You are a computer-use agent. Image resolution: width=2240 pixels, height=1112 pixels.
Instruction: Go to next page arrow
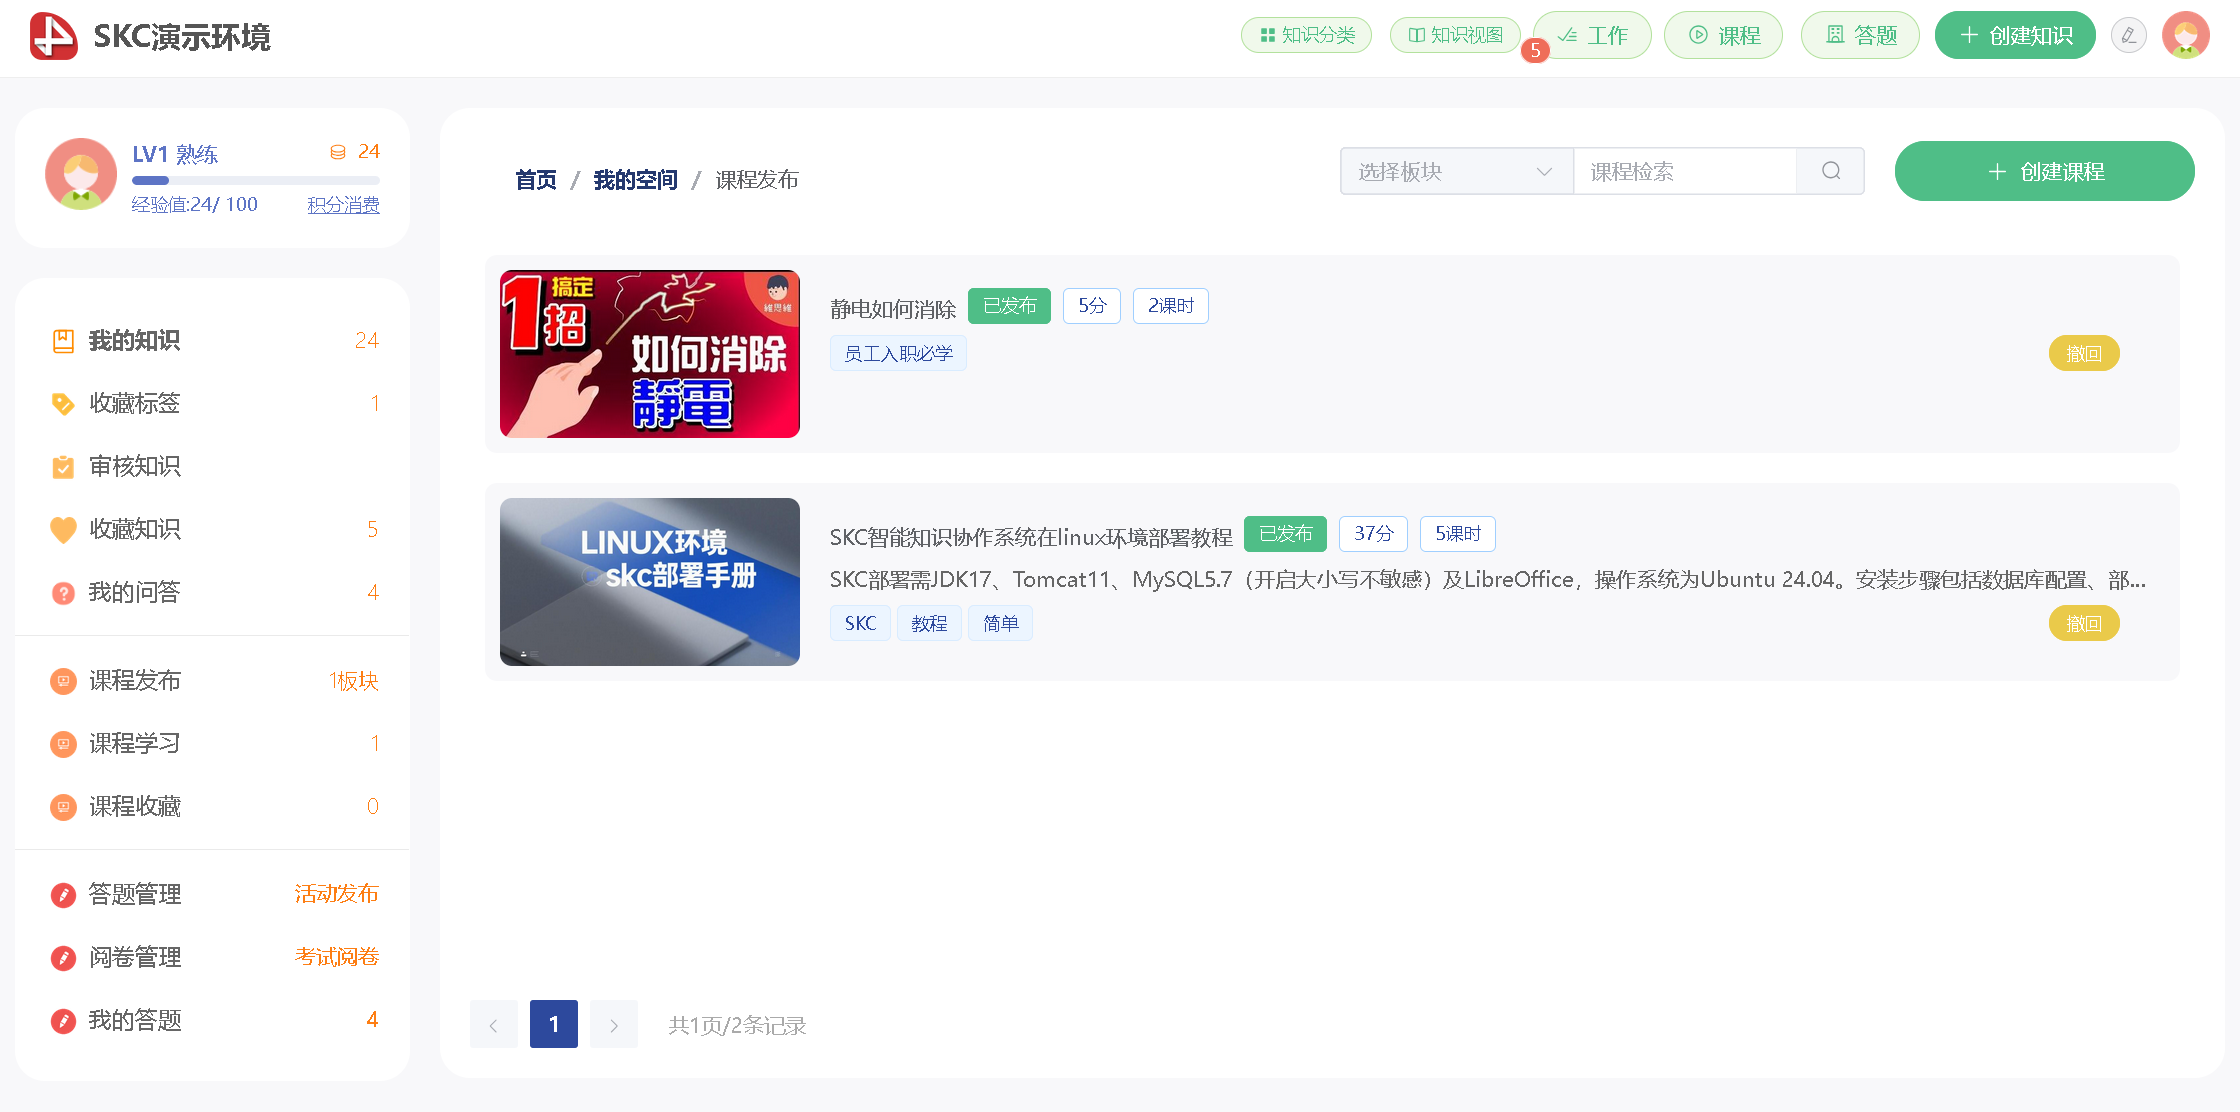click(613, 1024)
